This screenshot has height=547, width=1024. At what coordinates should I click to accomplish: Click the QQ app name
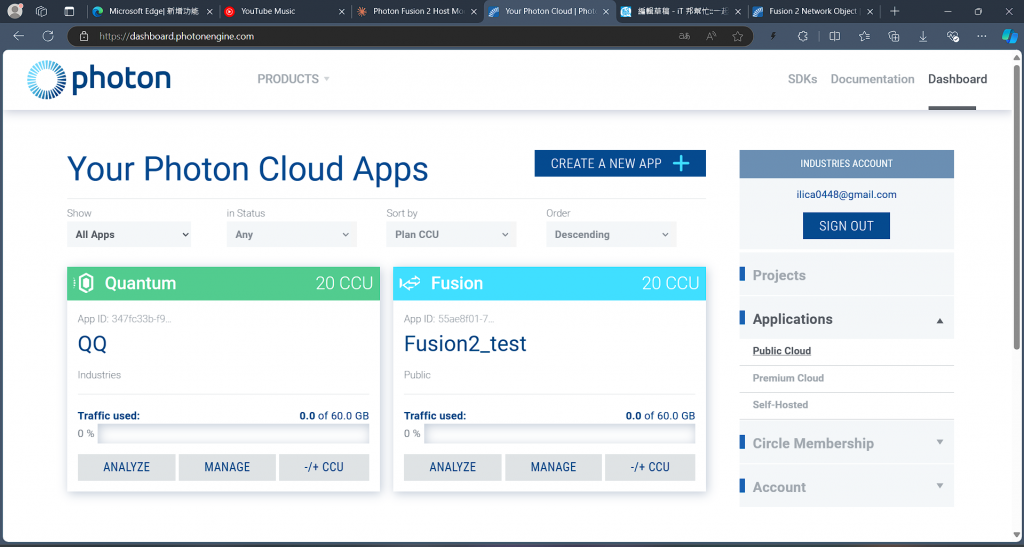coord(92,344)
